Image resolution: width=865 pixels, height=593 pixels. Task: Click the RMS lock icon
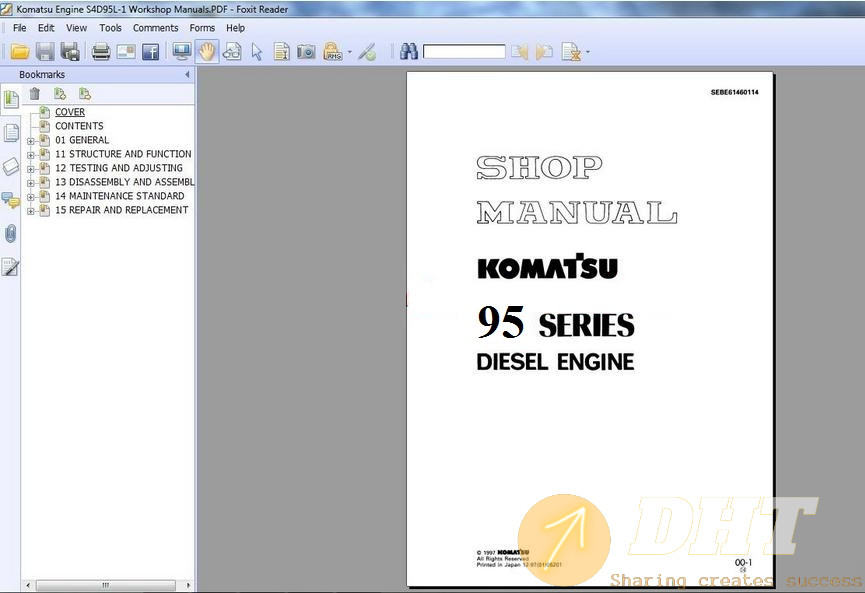[333, 52]
